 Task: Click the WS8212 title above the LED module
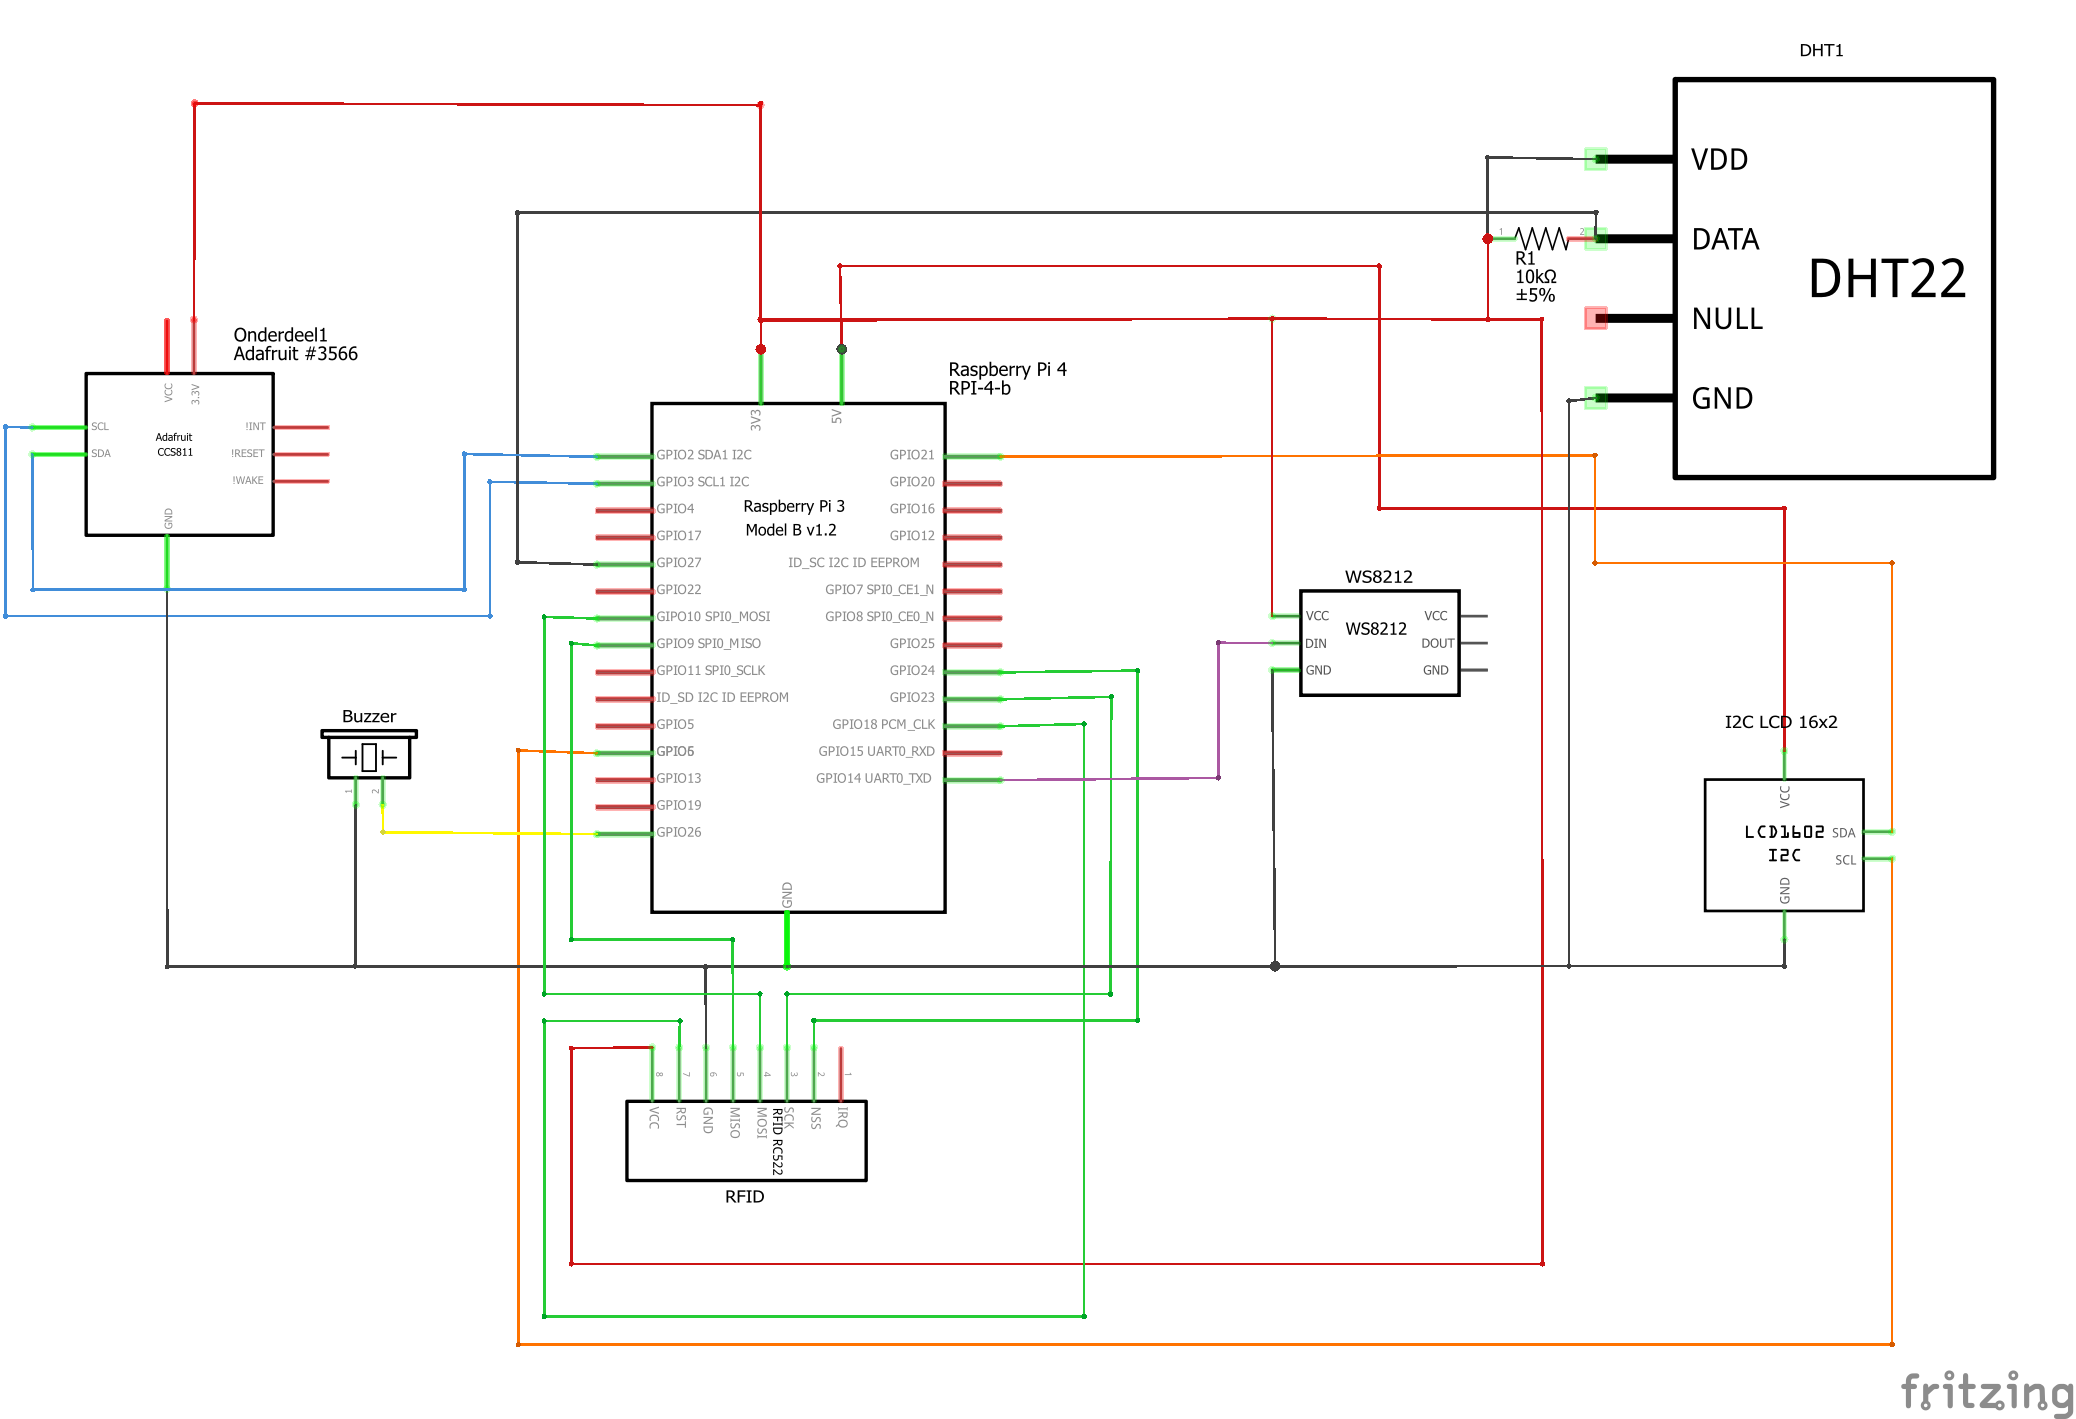point(1378,577)
